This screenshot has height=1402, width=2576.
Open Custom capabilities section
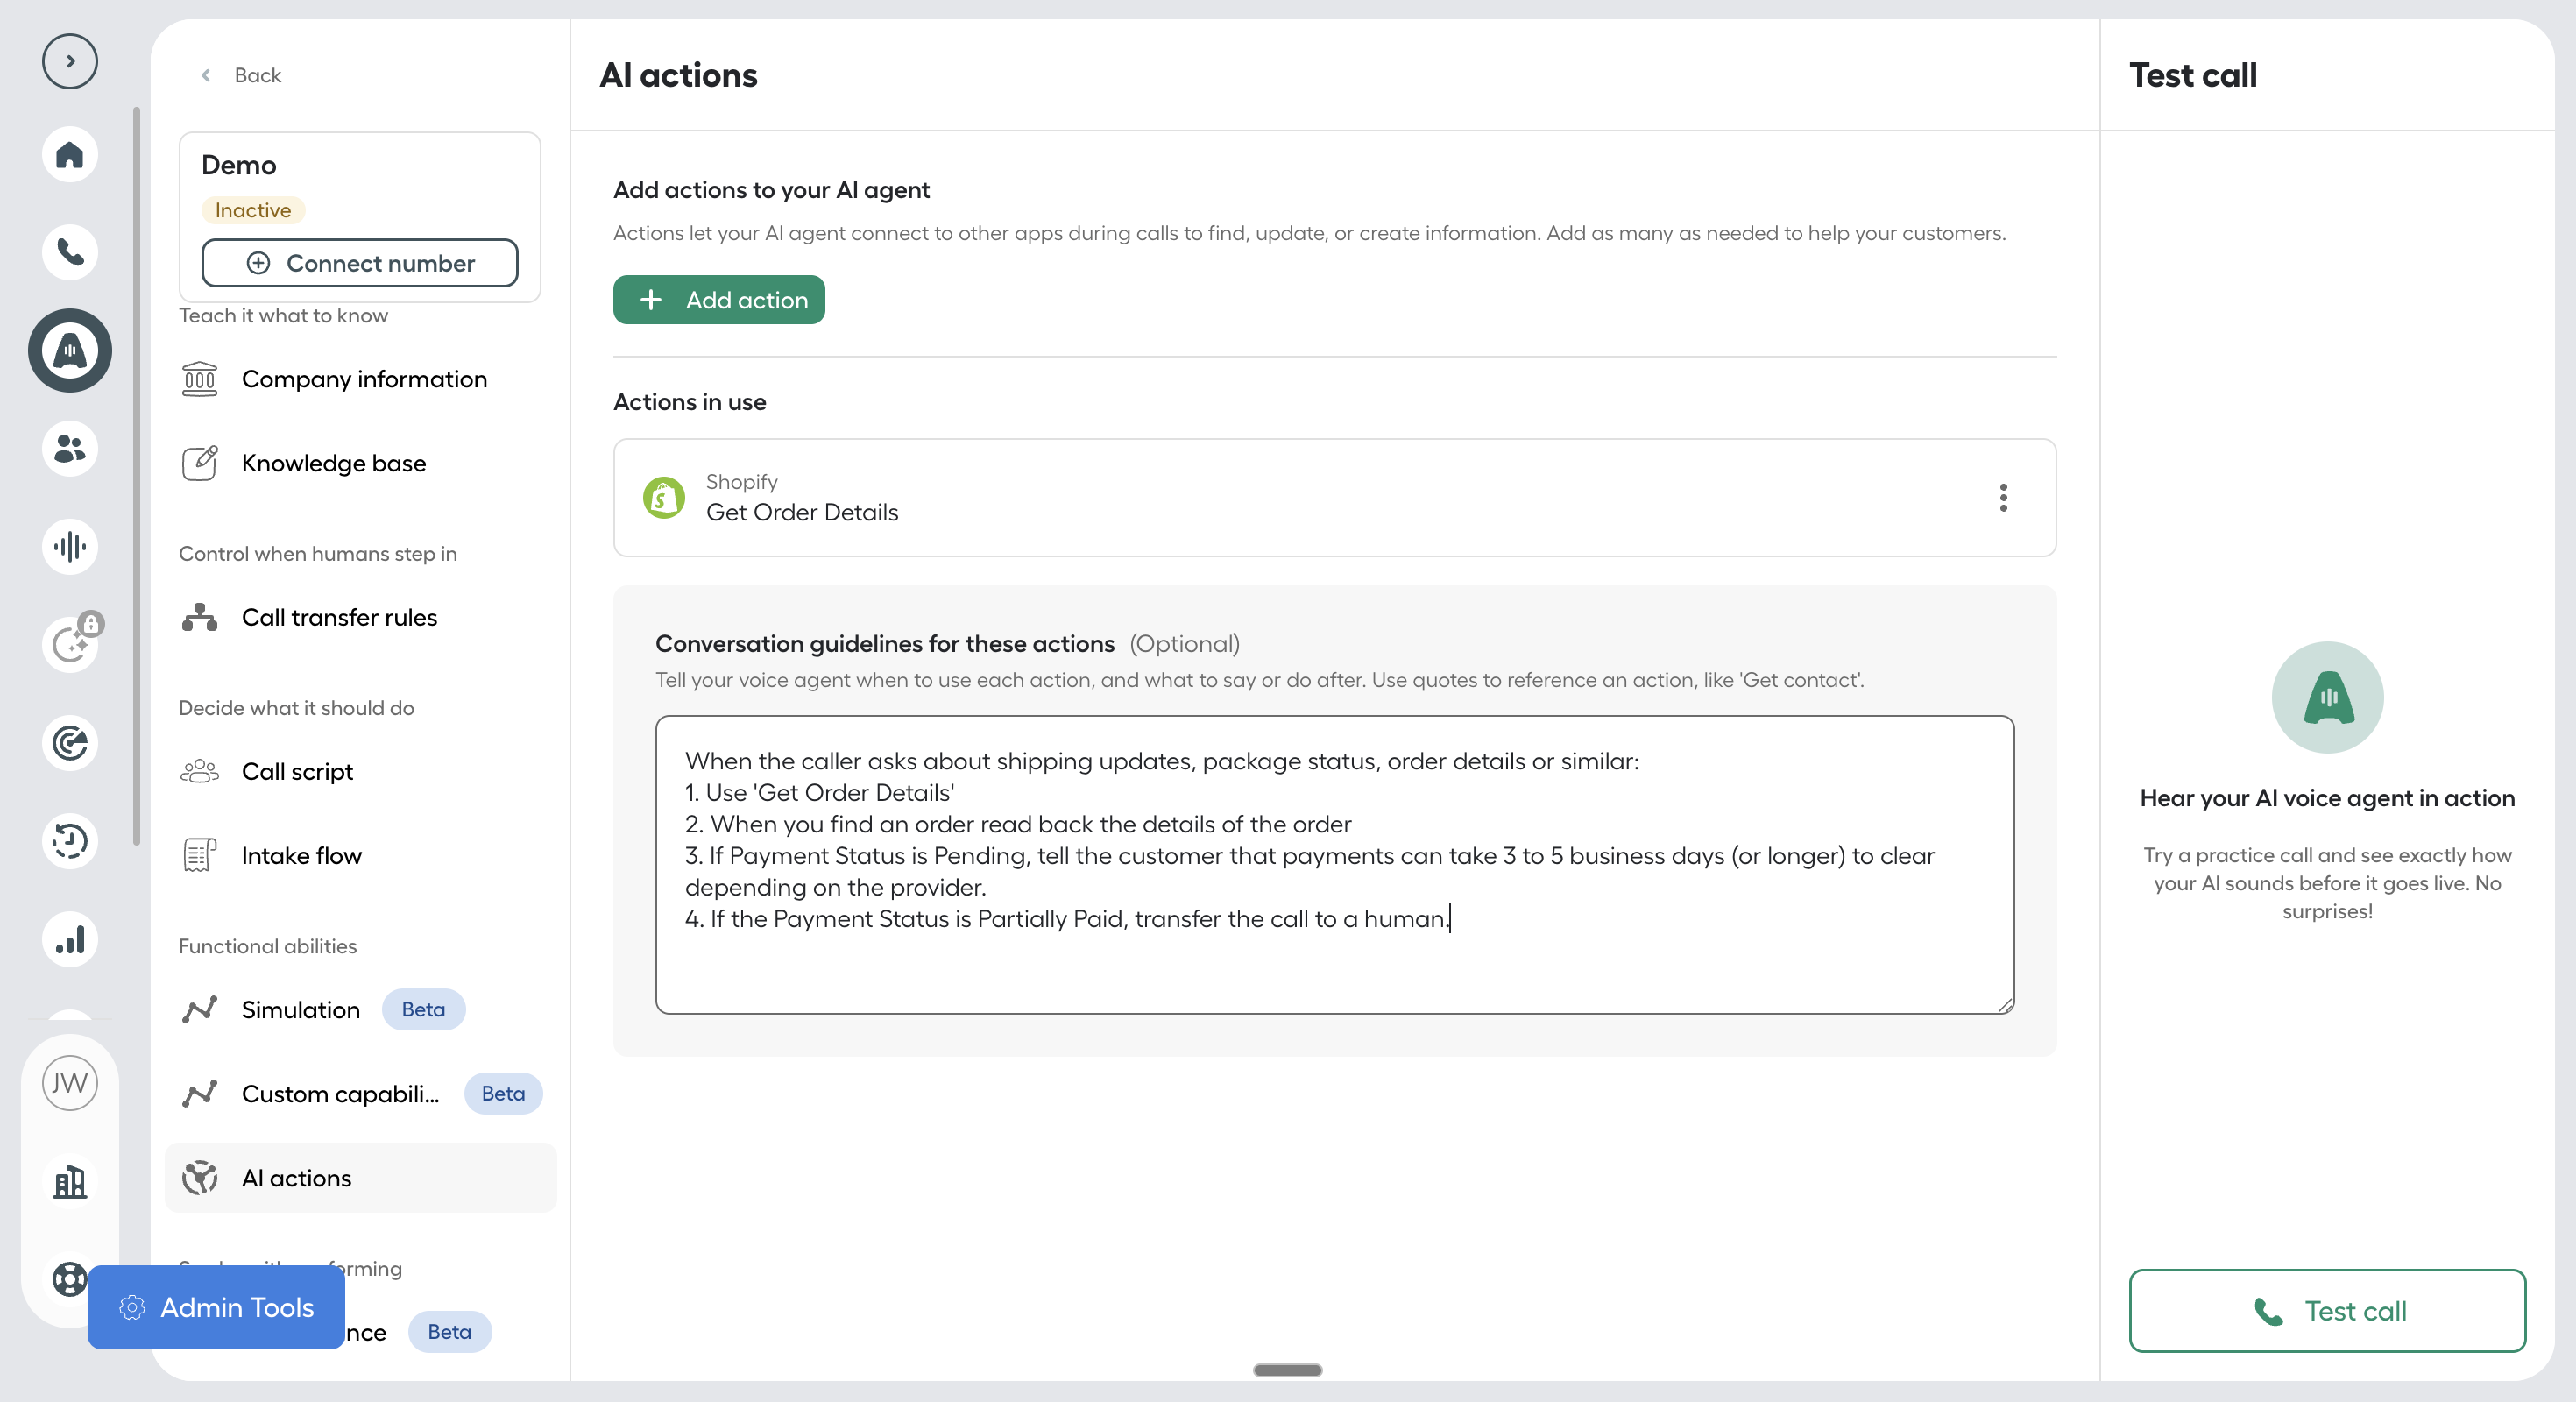coord(360,1093)
